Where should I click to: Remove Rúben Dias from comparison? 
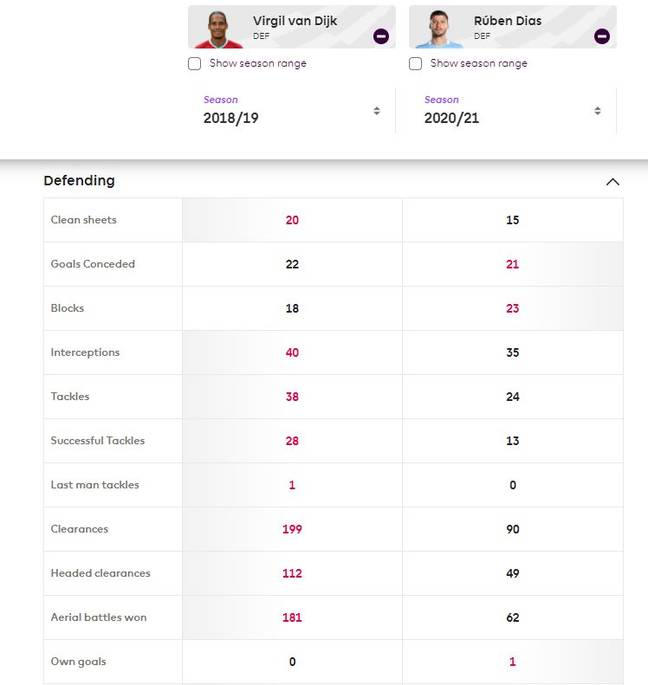point(602,36)
